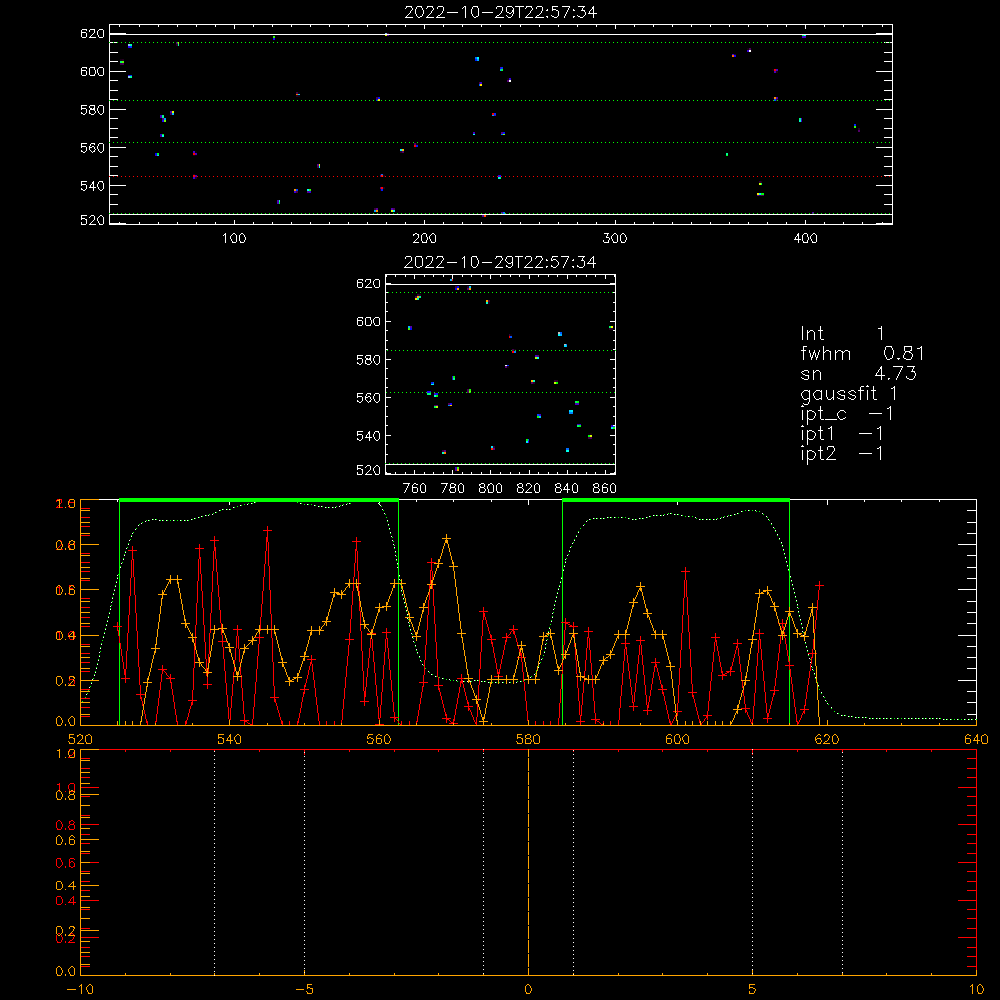The image size is (1000, 1000).
Task: Click the orange vertical zero line in the bottom plot
Action: (528, 862)
